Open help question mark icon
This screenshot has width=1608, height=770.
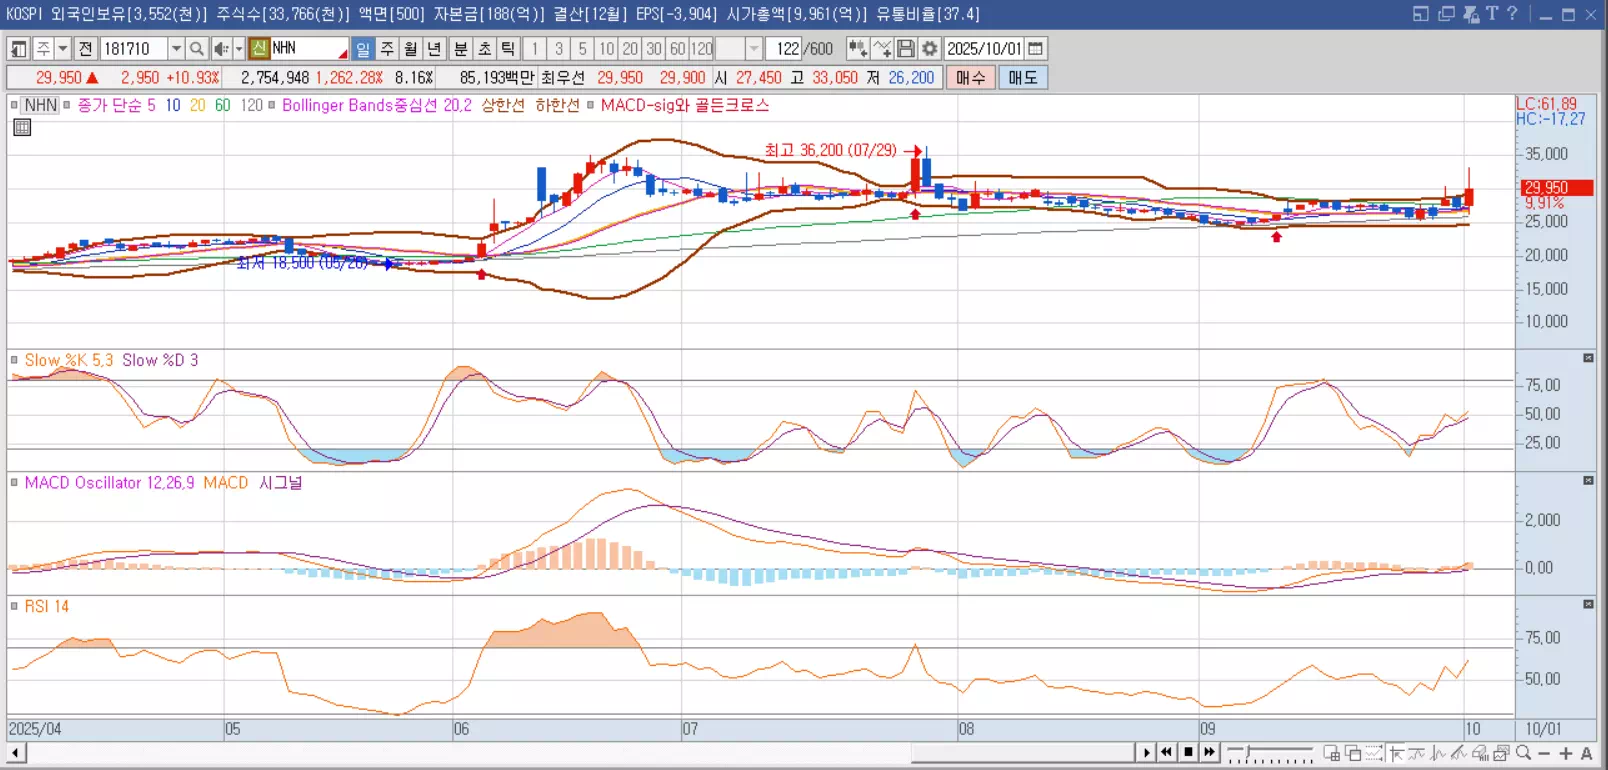[1512, 14]
